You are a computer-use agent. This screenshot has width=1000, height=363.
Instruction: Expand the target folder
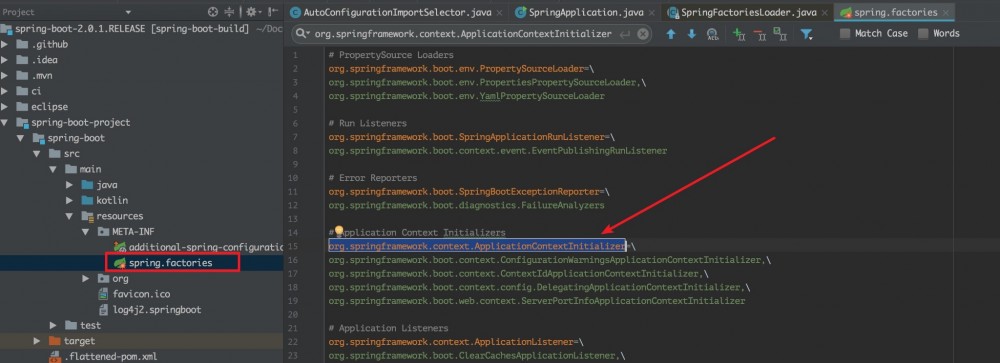click(x=37, y=341)
